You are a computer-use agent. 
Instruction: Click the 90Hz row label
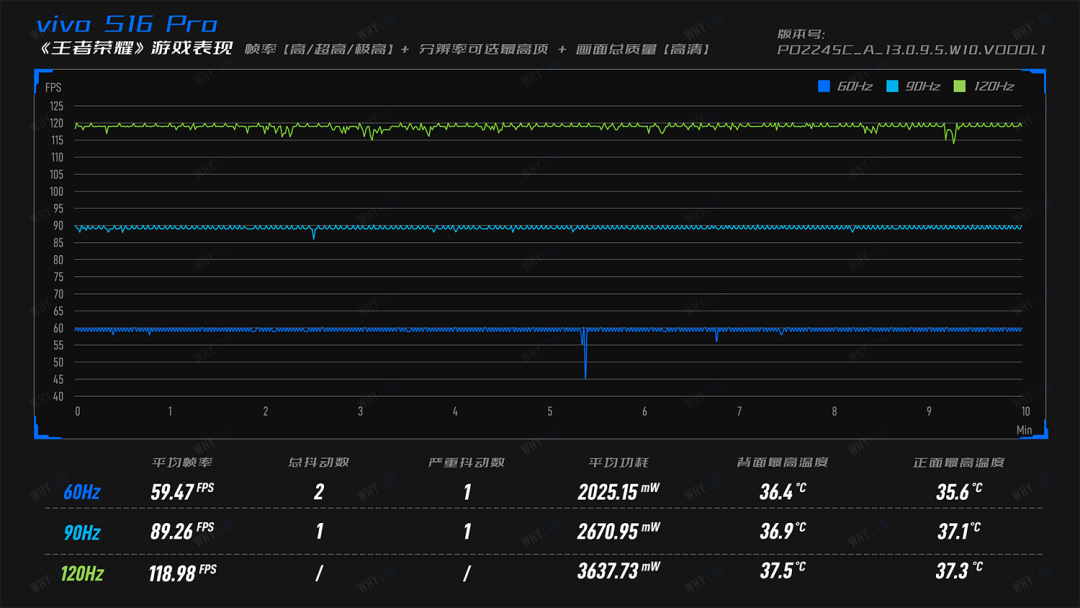pyautogui.click(x=82, y=532)
